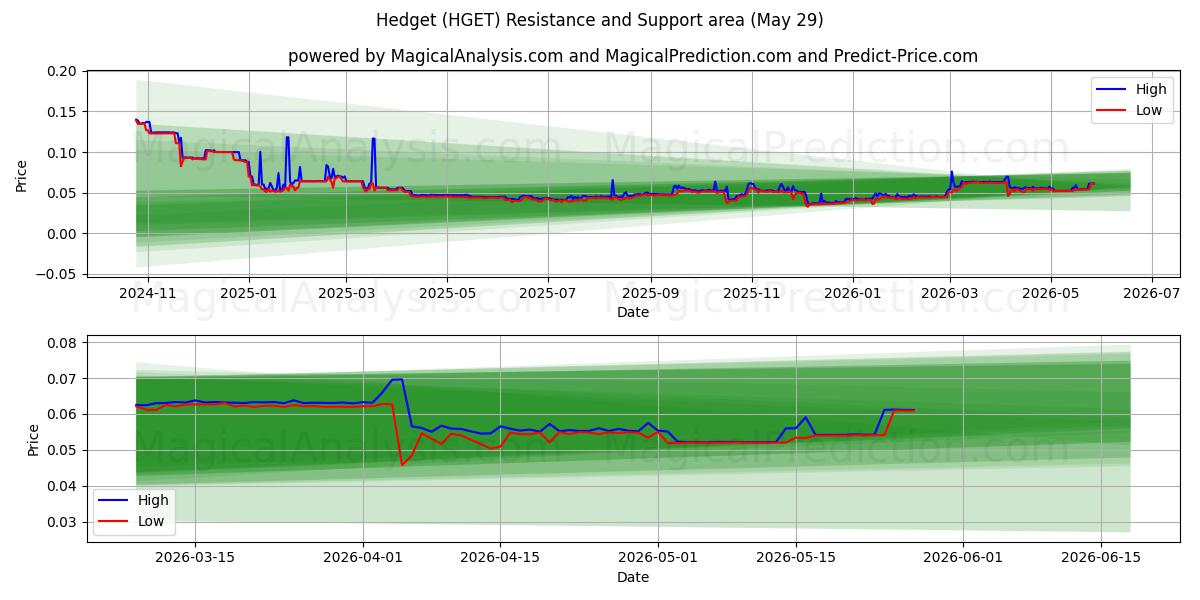Click the '2026-04-01' x-axis label
Image resolution: width=1200 pixels, height=600 pixels.
tap(361, 558)
